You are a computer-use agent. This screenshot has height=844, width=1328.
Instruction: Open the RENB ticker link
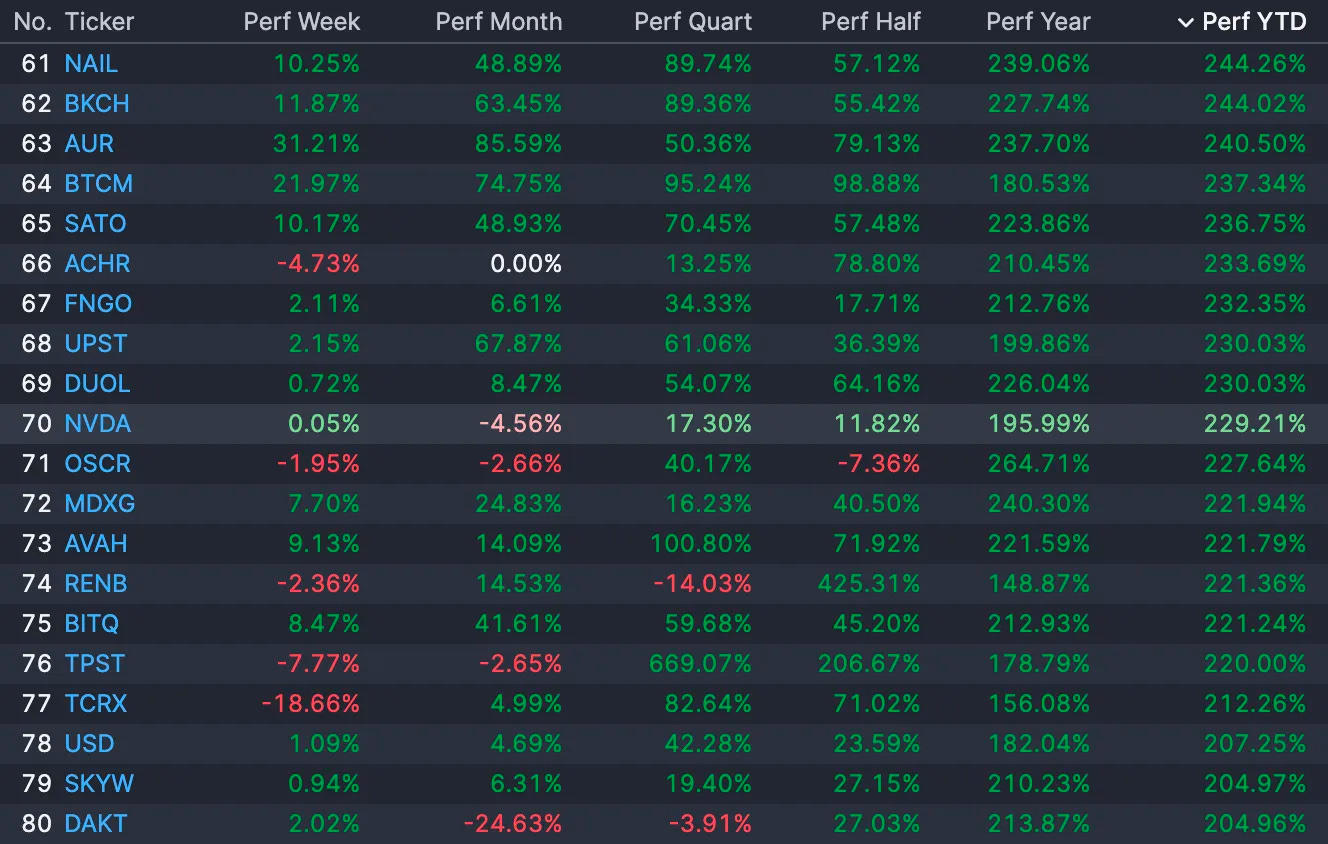pos(96,584)
